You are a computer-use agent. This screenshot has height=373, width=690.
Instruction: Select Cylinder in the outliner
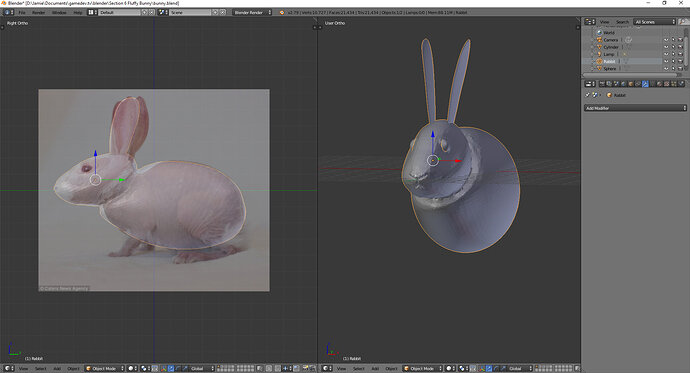[611, 47]
